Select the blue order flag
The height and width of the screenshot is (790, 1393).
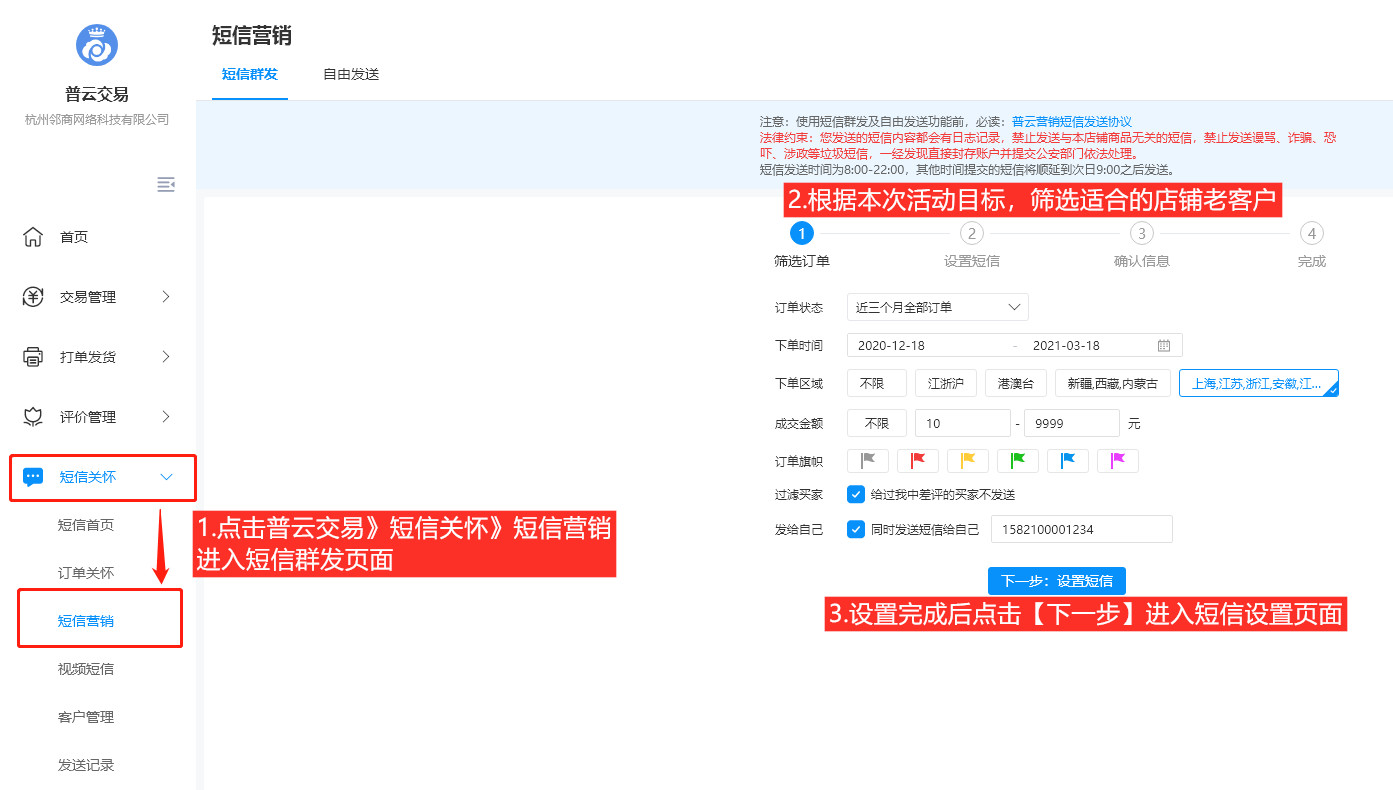click(1068, 461)
